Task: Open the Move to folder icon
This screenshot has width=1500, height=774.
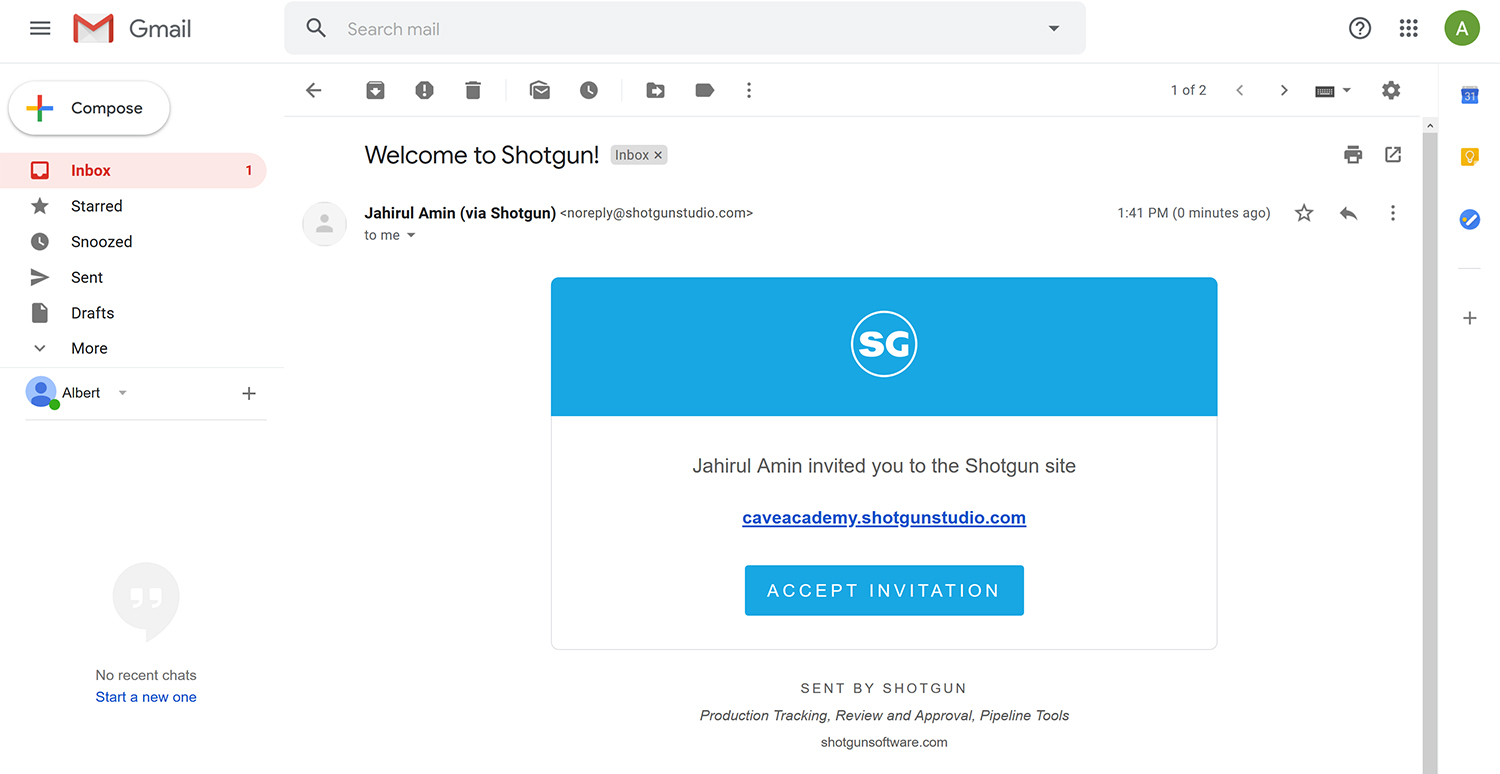Action: [x=656, y=90]
